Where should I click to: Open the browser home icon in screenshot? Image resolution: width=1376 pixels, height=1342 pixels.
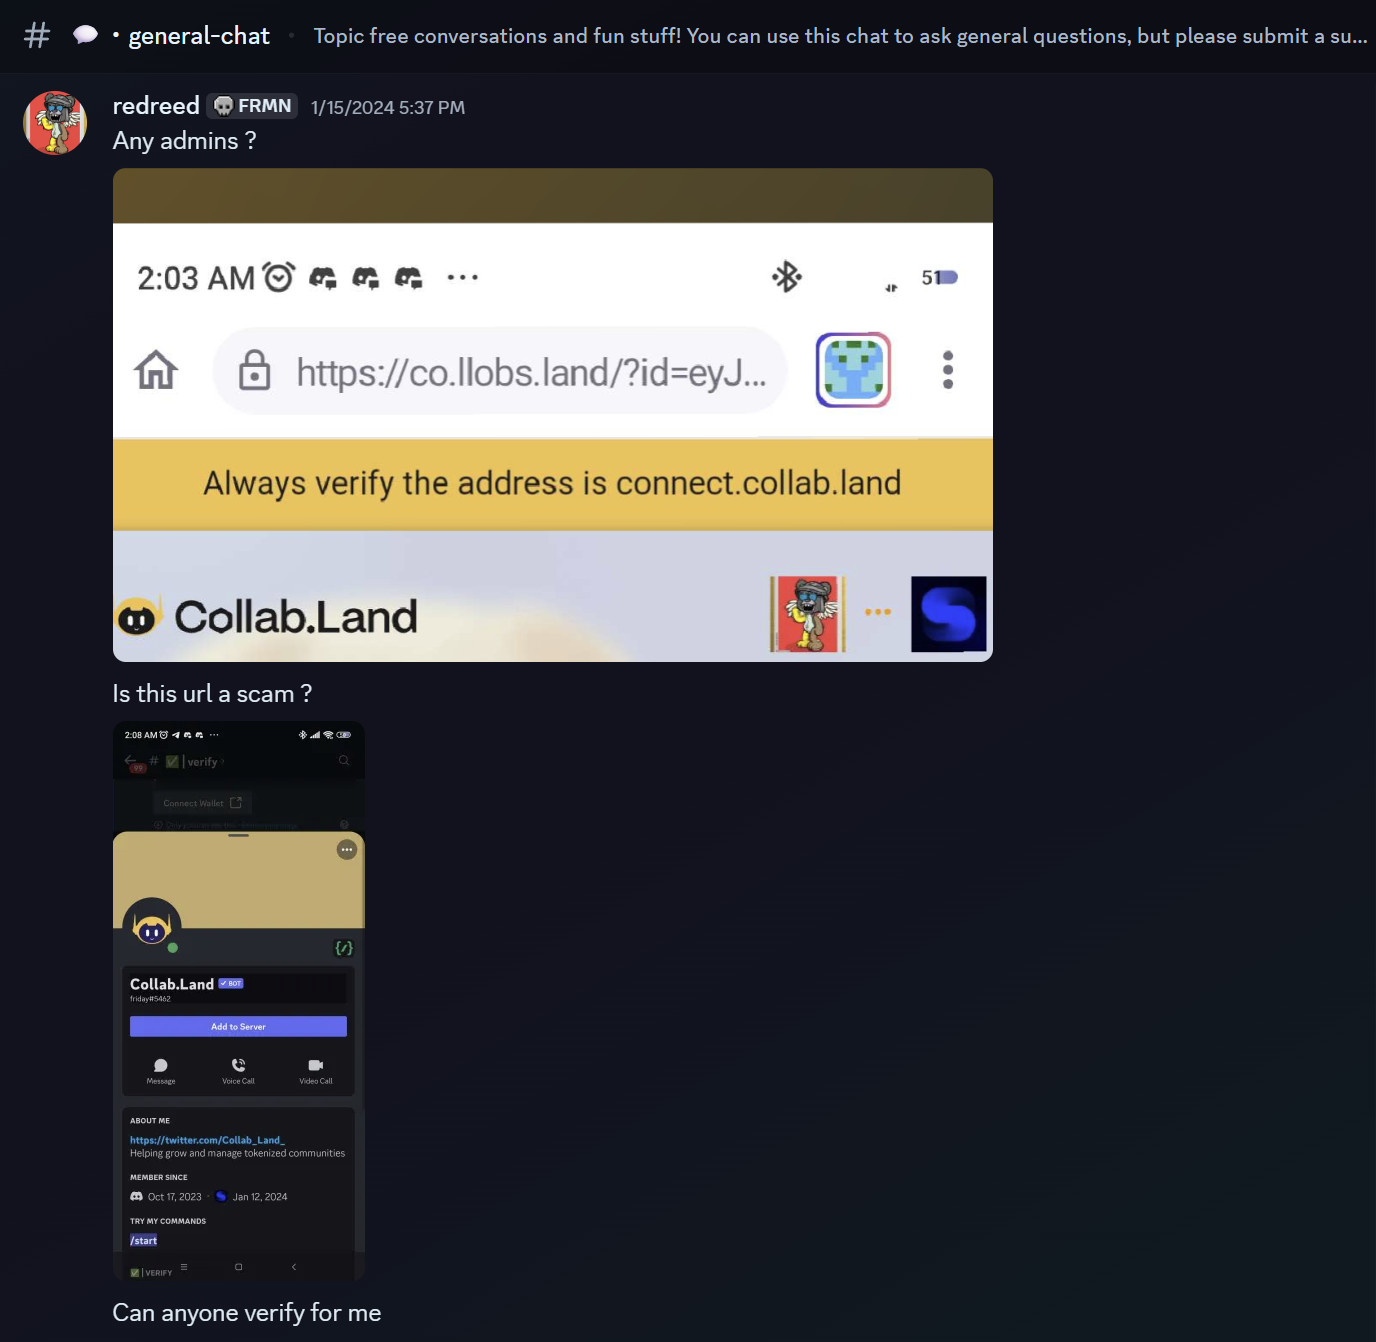pyautogui.click(x=156, y=370)
